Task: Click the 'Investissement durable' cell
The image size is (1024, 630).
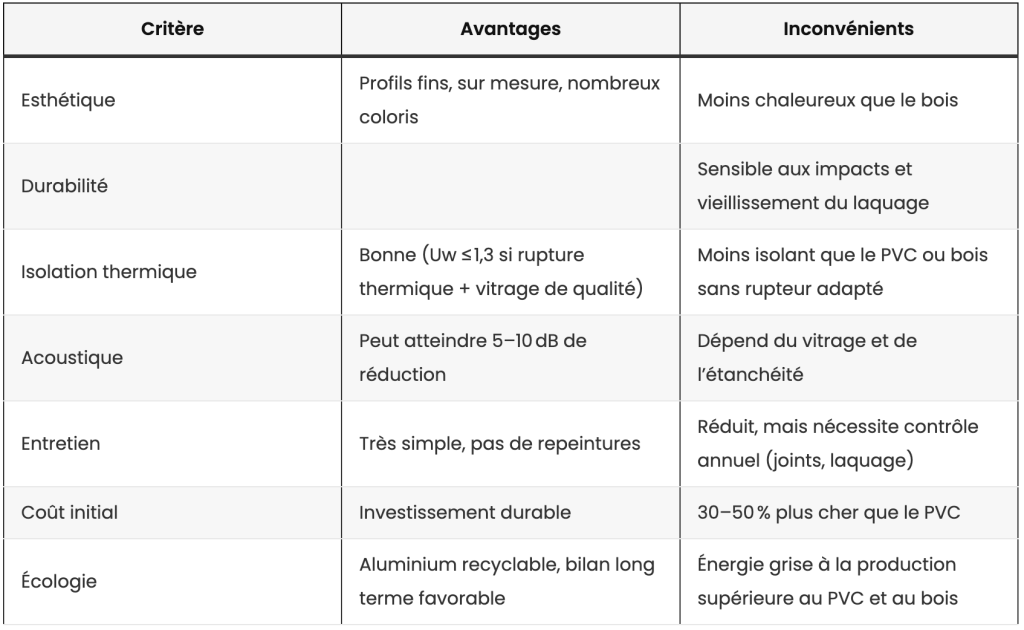Action: [510, 512]
